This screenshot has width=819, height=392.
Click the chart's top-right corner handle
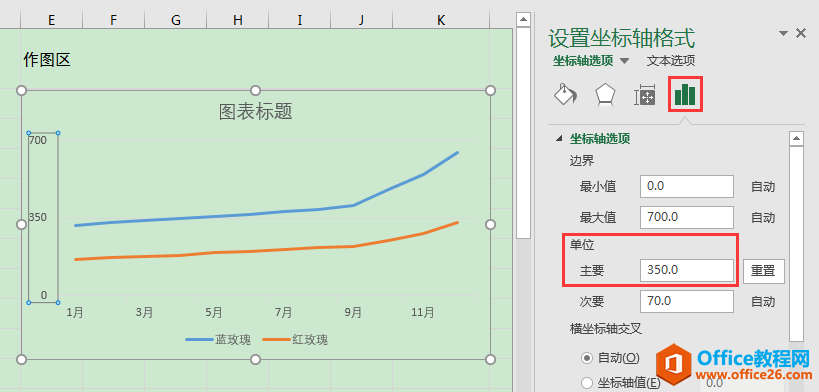pos(490,90)
